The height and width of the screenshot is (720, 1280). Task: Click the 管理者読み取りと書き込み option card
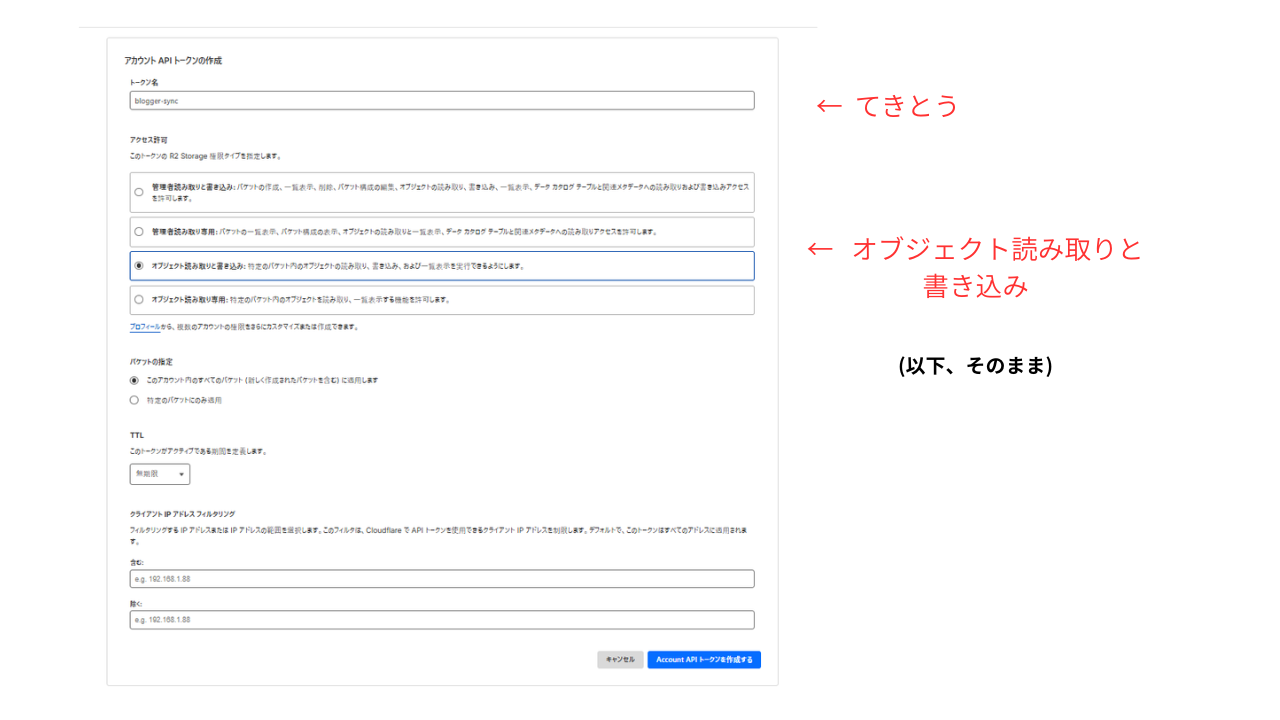(x=440, y=191)
